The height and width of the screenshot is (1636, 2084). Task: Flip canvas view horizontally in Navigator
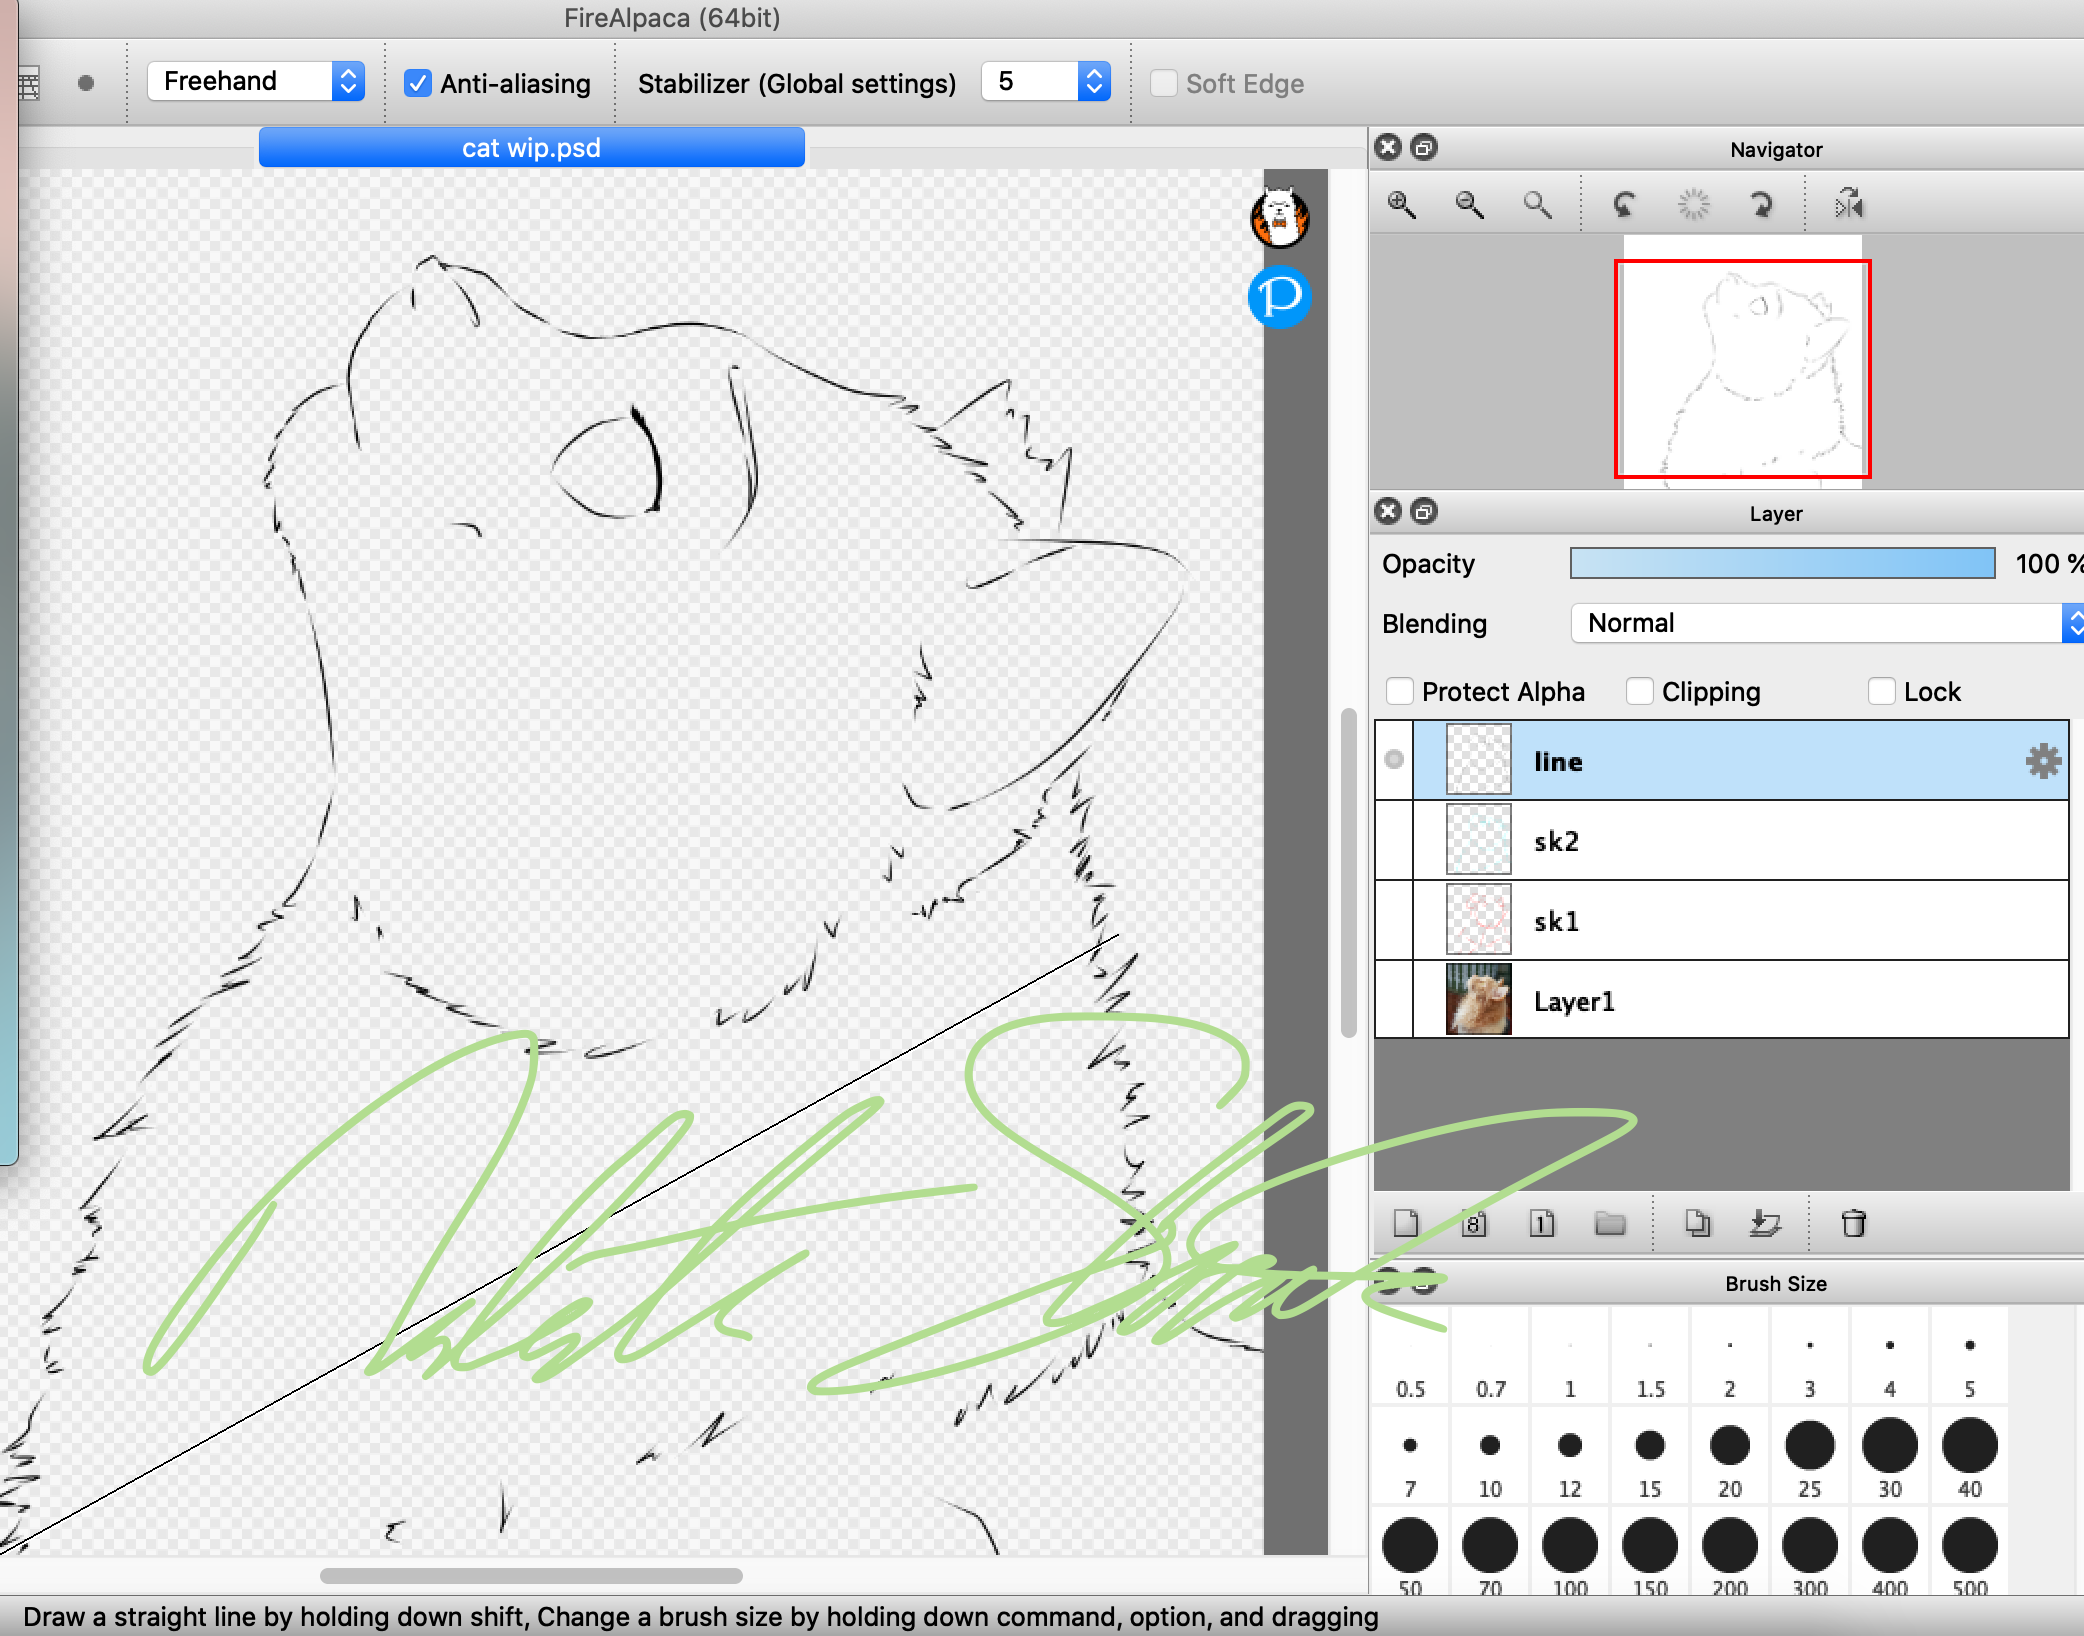(x=1849, y=205)
